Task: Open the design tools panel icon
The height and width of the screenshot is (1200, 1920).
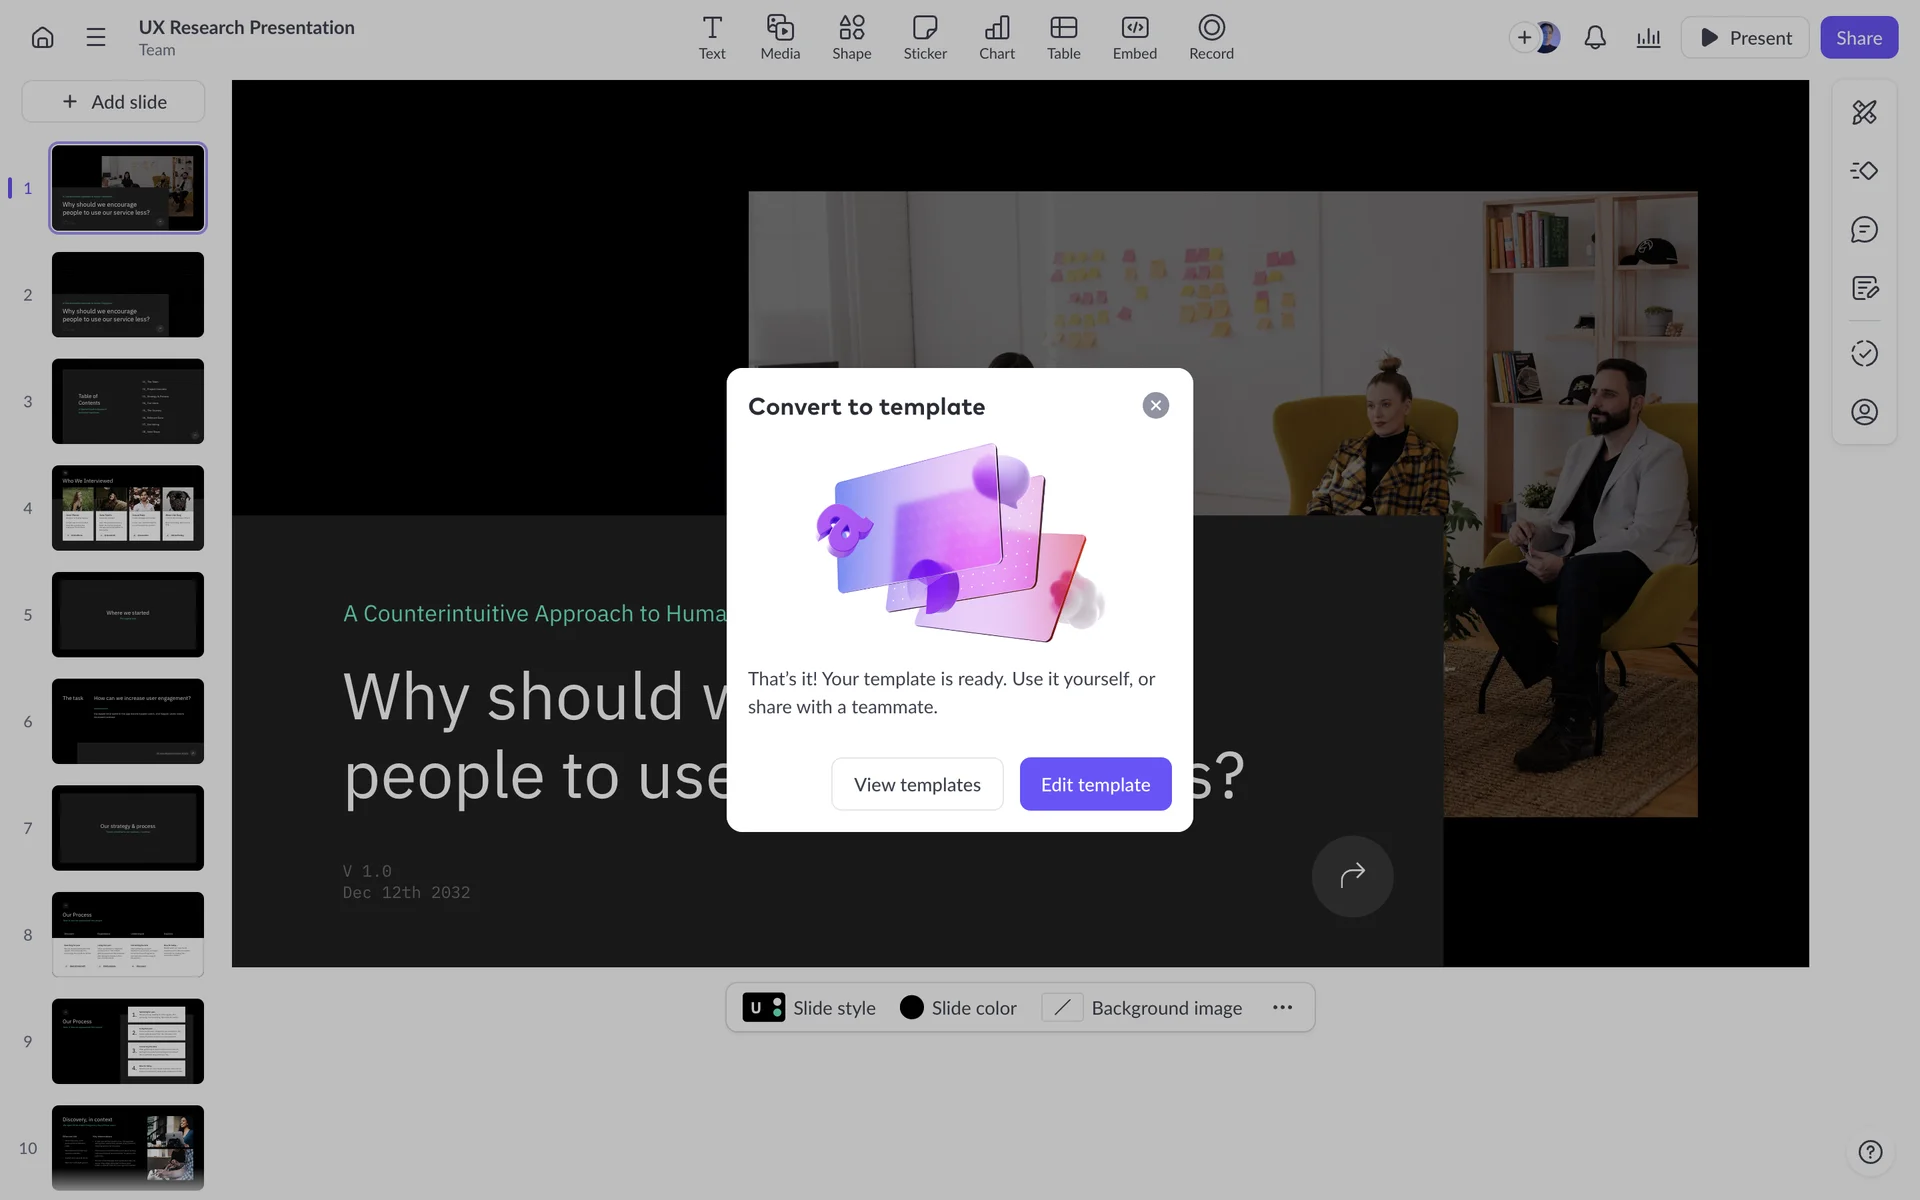Action: [x=1864, y=112]
